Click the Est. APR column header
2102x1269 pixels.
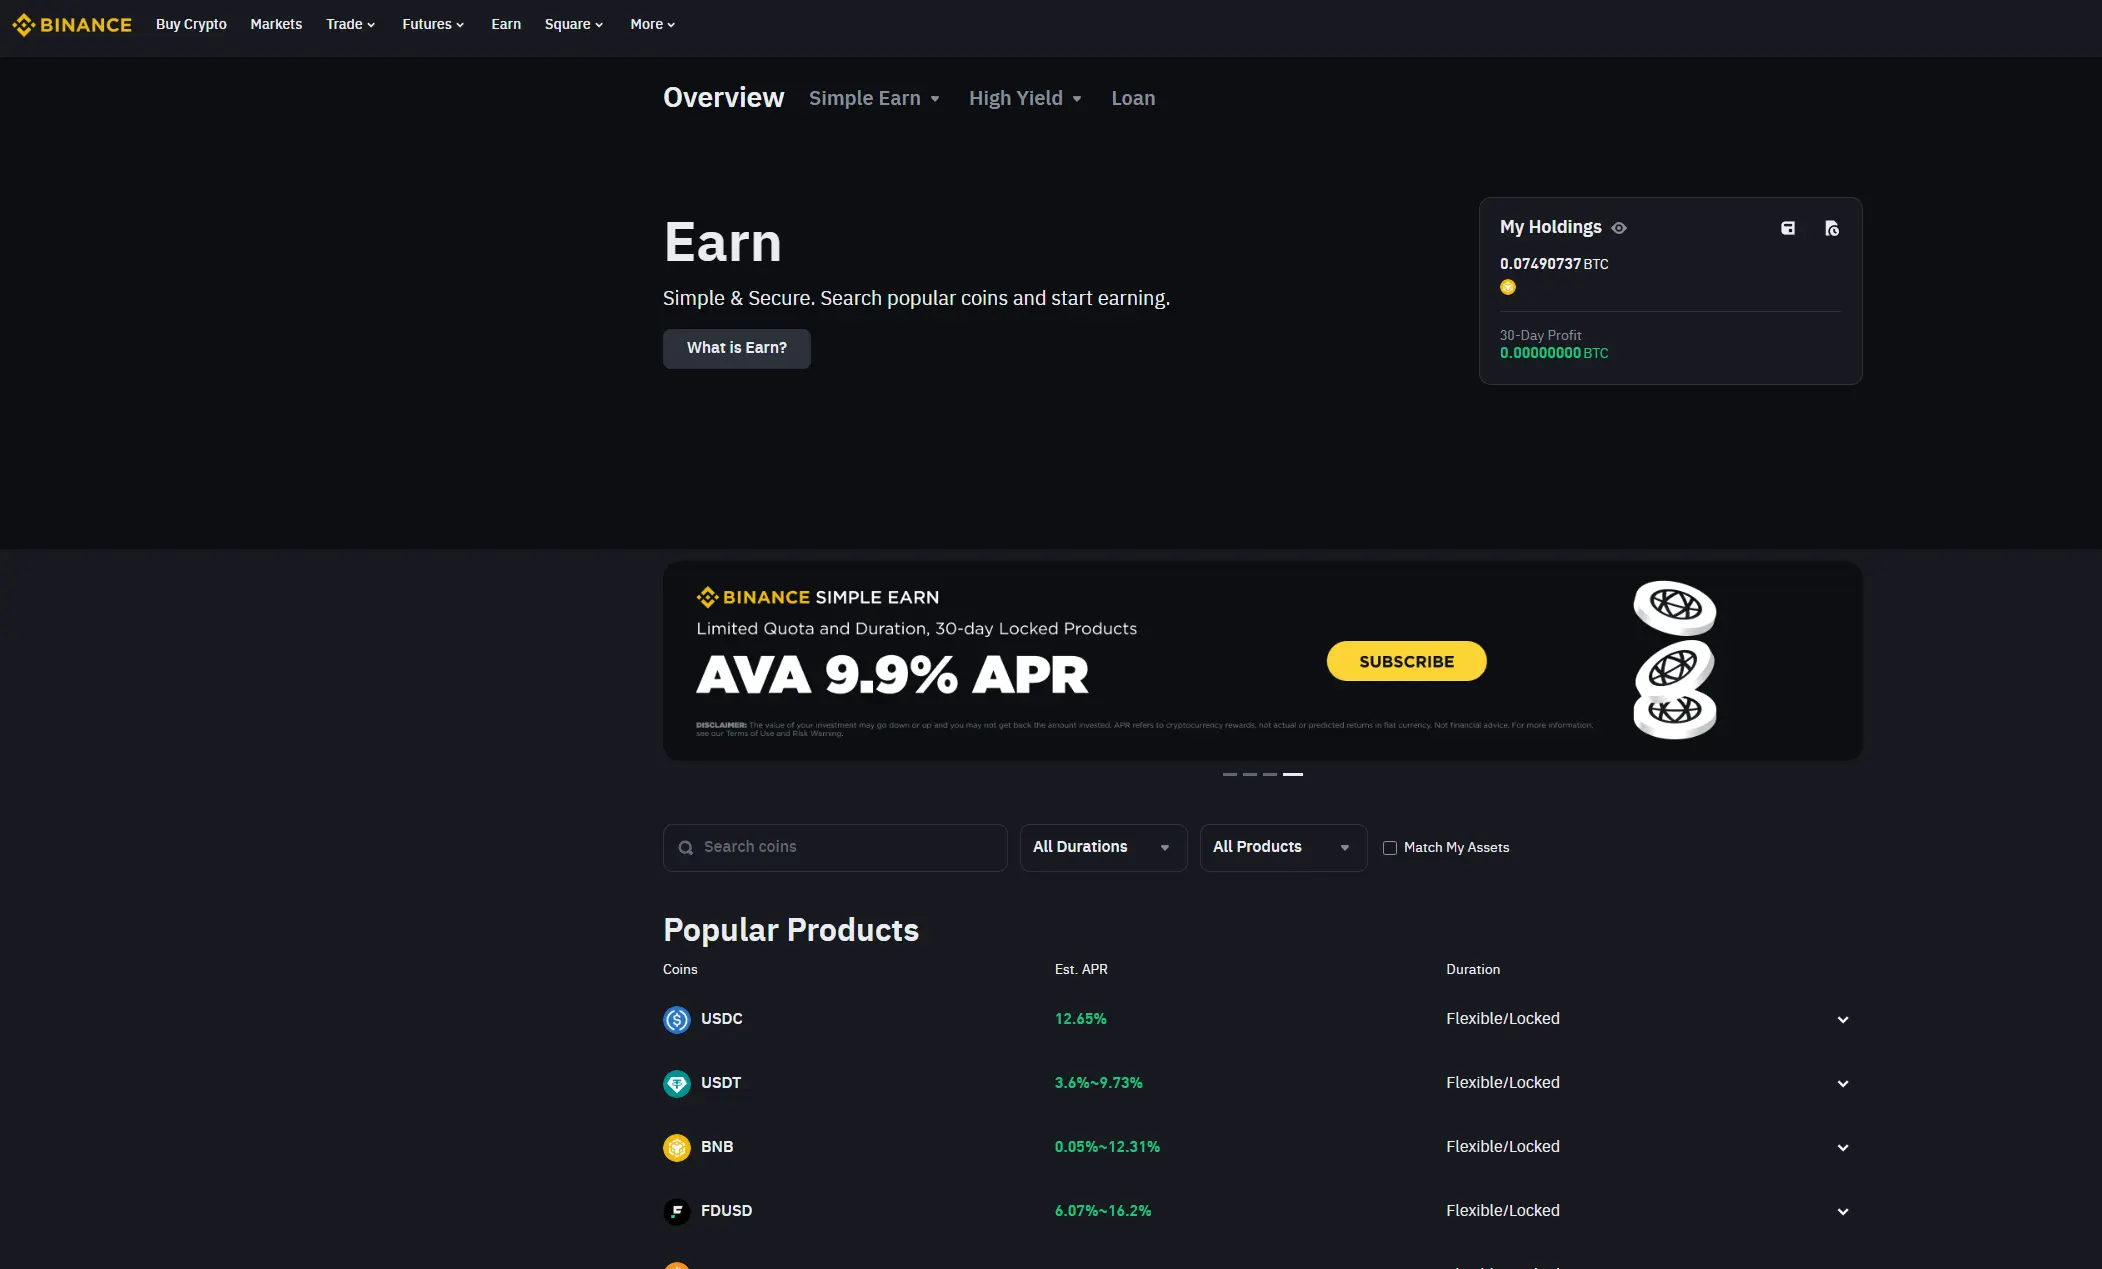tap(1081, 969)
